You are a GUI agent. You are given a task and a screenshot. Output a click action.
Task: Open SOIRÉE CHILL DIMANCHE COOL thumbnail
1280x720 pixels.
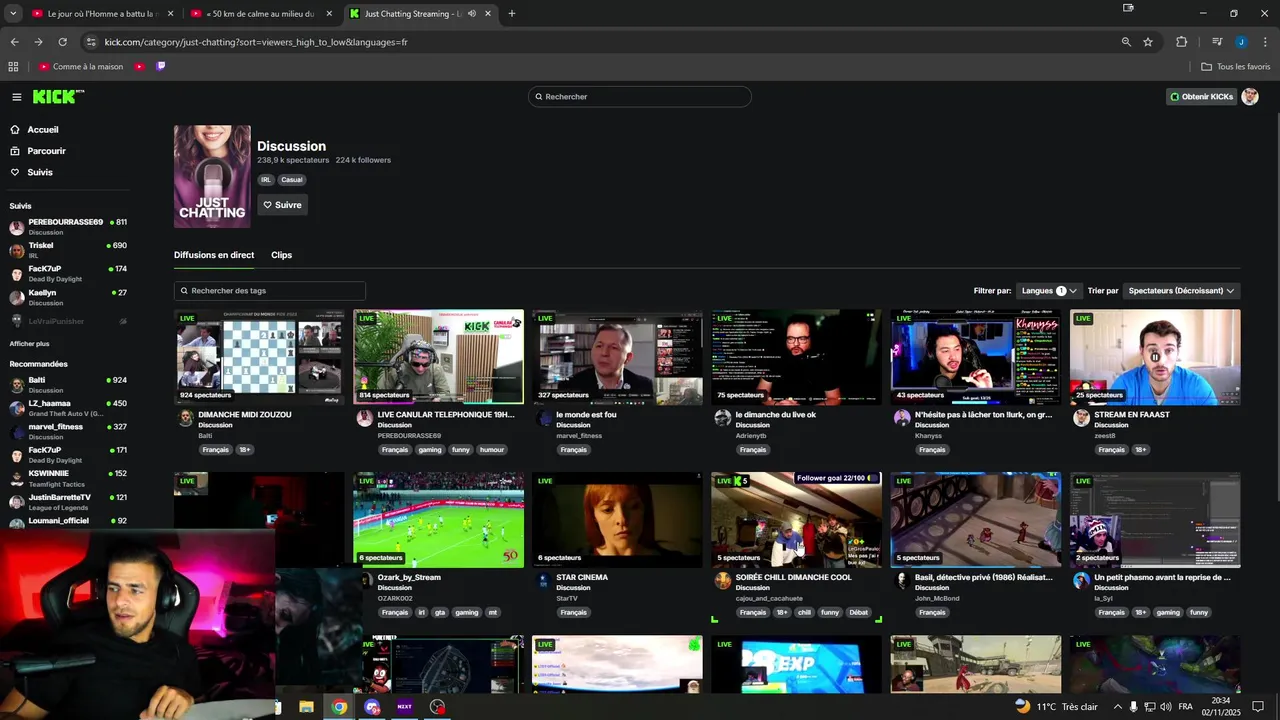click(x=796, y=520)
